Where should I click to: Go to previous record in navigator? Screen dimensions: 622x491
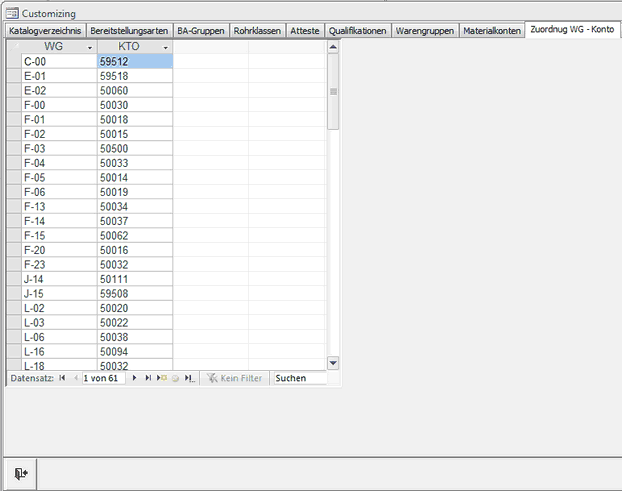75,379
